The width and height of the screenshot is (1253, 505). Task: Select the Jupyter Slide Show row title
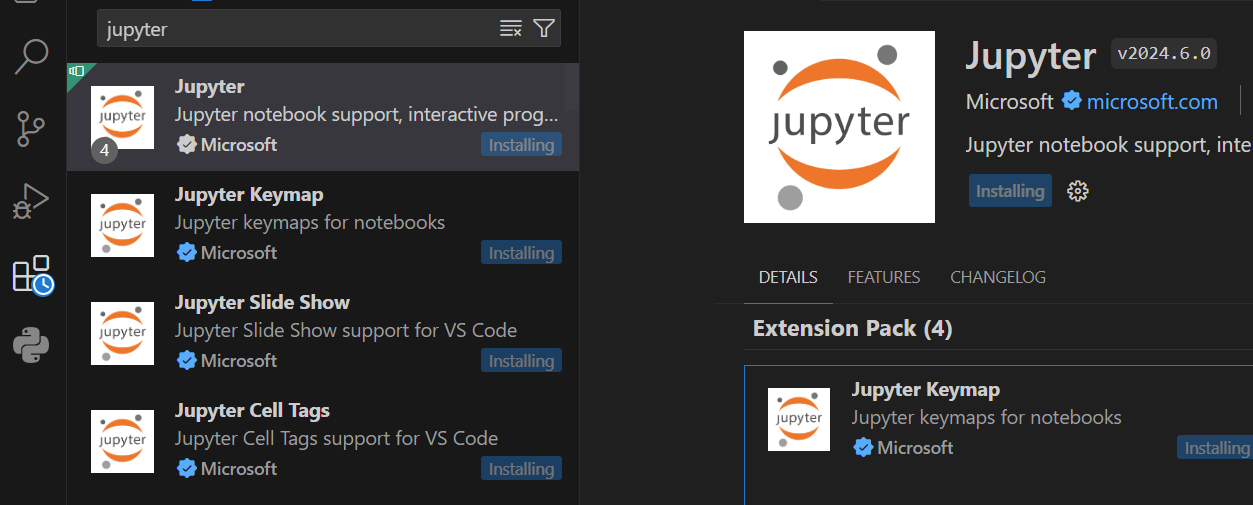pos(262,302)
